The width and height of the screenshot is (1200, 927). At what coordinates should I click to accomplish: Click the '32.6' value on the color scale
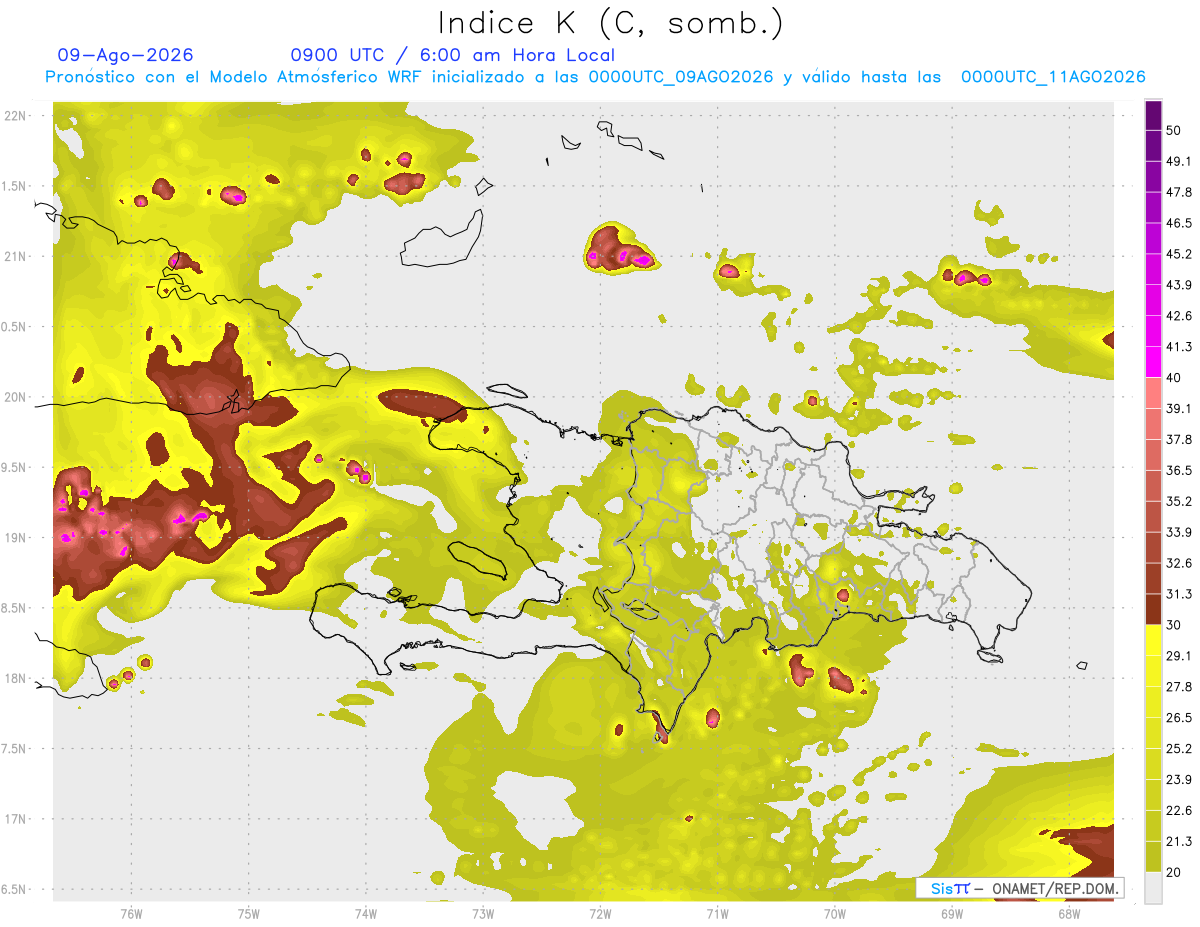[x=1179, y=563]
